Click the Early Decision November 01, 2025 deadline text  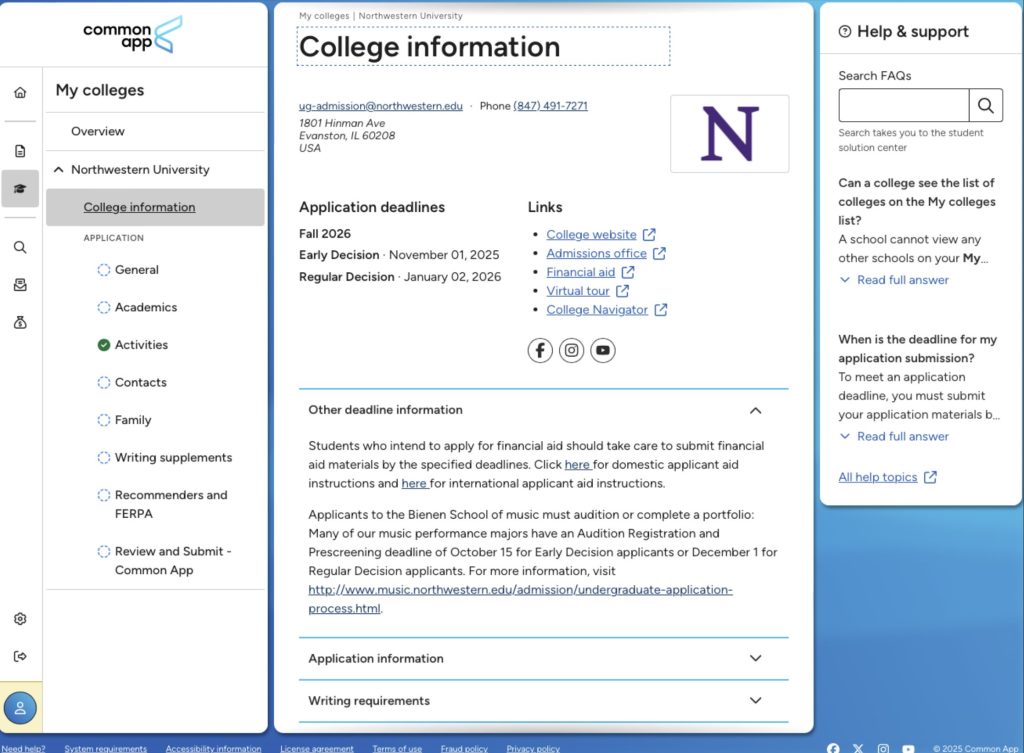click(399, 255)
